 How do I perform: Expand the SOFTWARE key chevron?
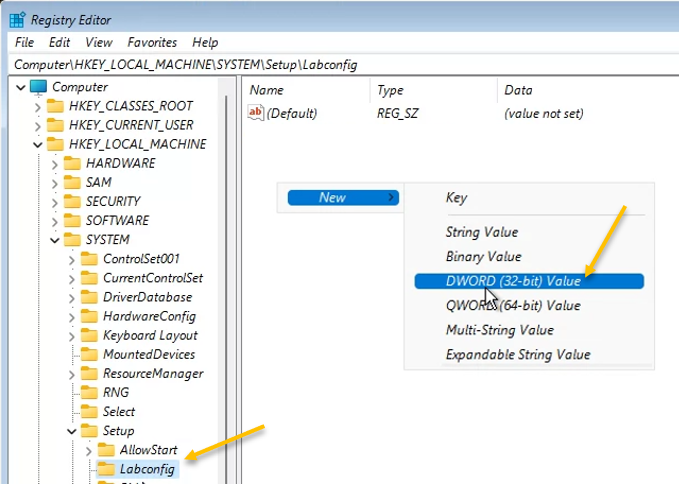tap(55, 222)
